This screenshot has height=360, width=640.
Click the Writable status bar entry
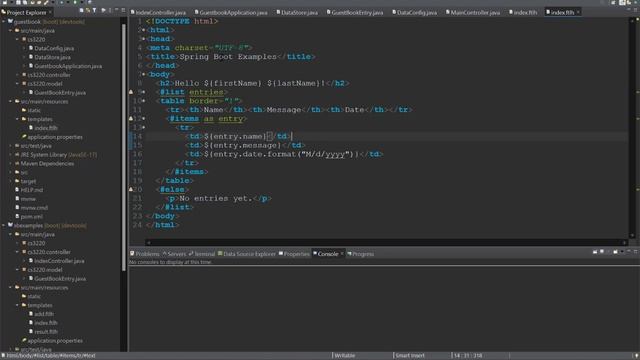344,356
